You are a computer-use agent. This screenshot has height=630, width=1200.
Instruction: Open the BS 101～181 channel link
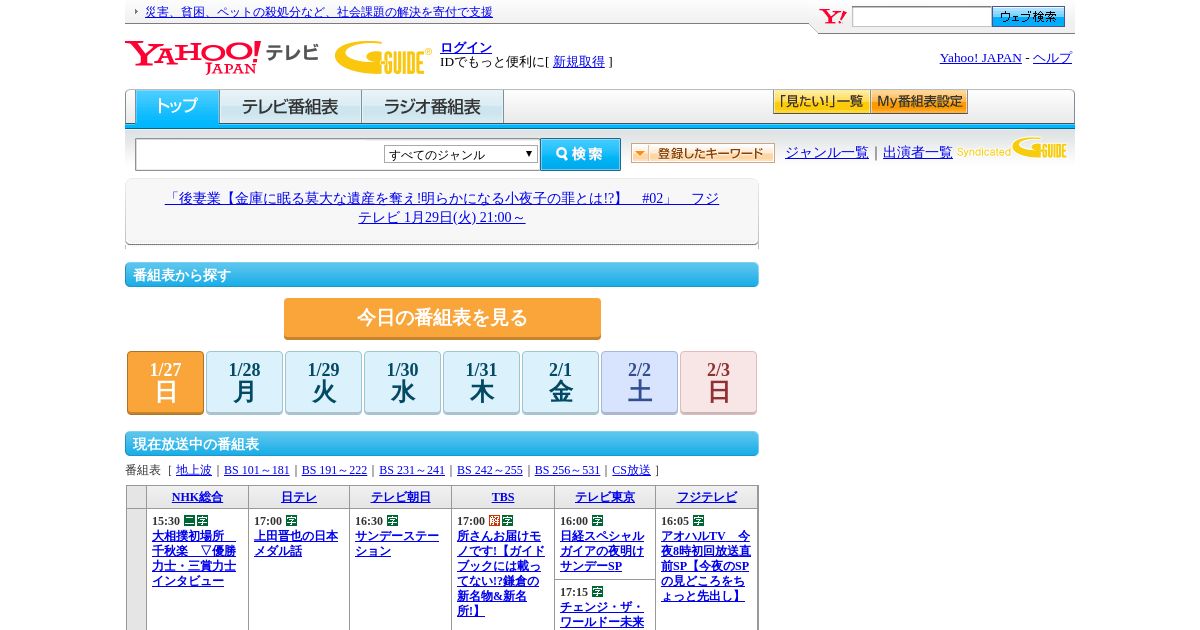coord(256,470)
